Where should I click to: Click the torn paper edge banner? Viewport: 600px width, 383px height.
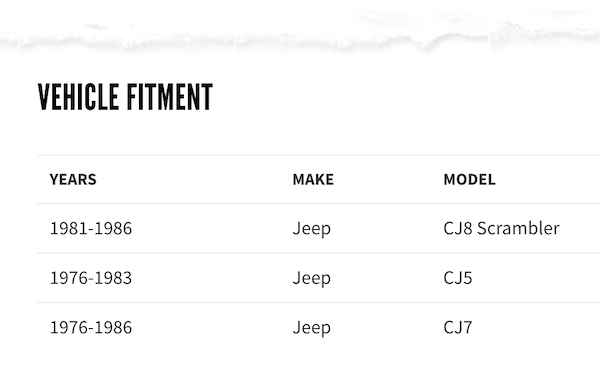(x=300, y=27)
